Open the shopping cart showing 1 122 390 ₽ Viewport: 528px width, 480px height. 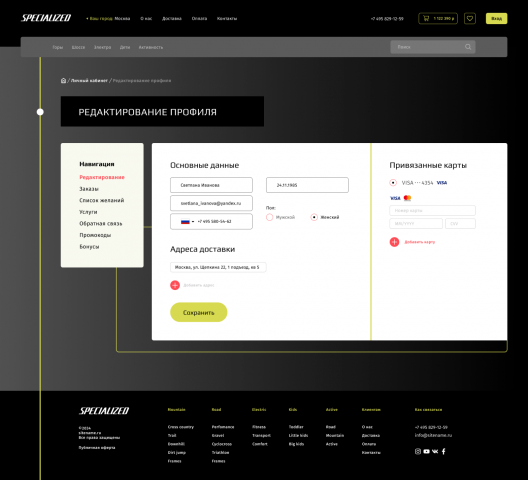click(438, 19)
